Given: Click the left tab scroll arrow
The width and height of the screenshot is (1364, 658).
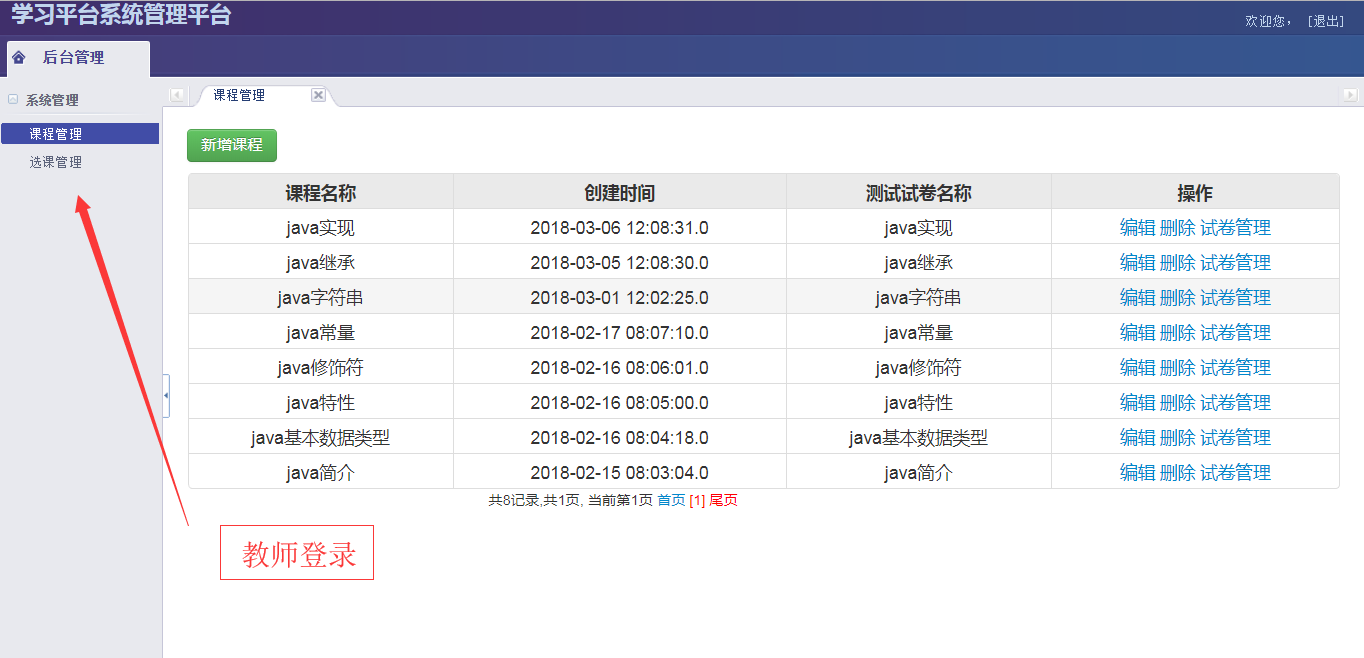Looking at the screenshot, I should coord(177,95).
